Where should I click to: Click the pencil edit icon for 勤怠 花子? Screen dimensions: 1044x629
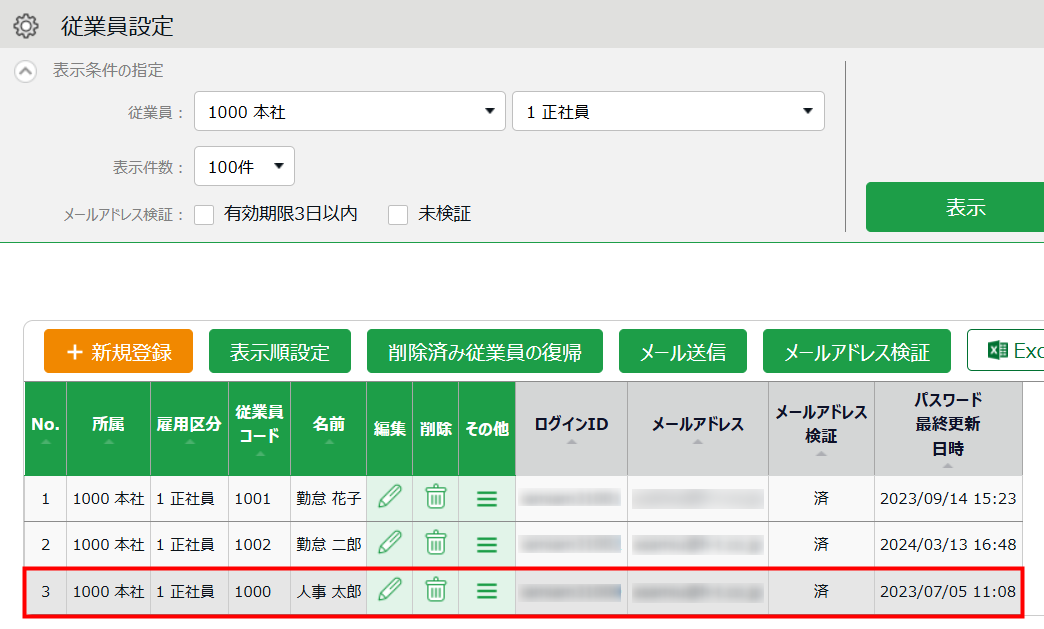click(x=389, y=498)
